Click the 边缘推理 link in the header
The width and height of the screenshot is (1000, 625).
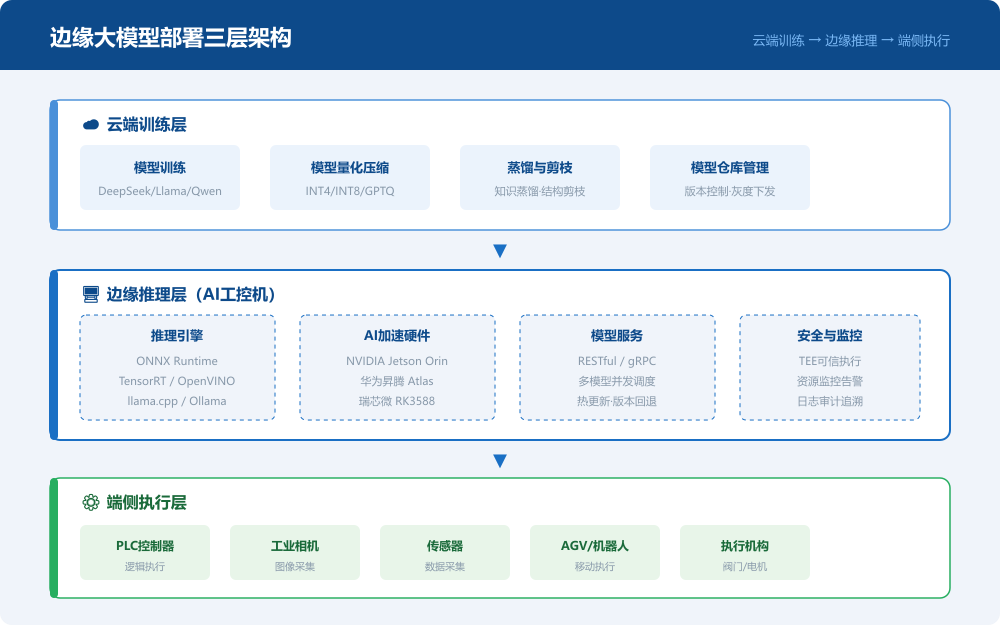point(851,40)
